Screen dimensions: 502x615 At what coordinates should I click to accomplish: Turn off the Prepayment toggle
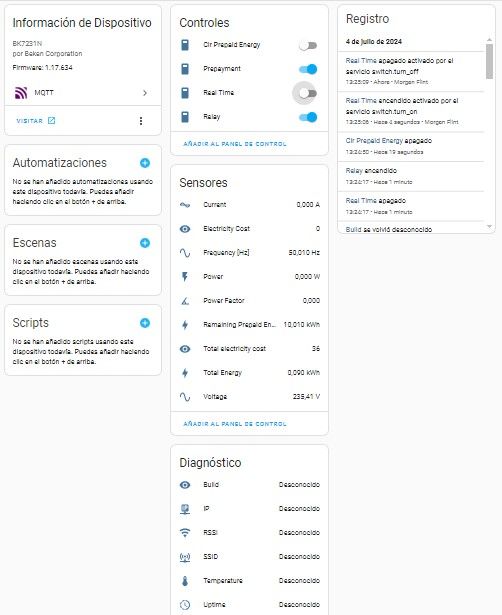coord(308,69)
